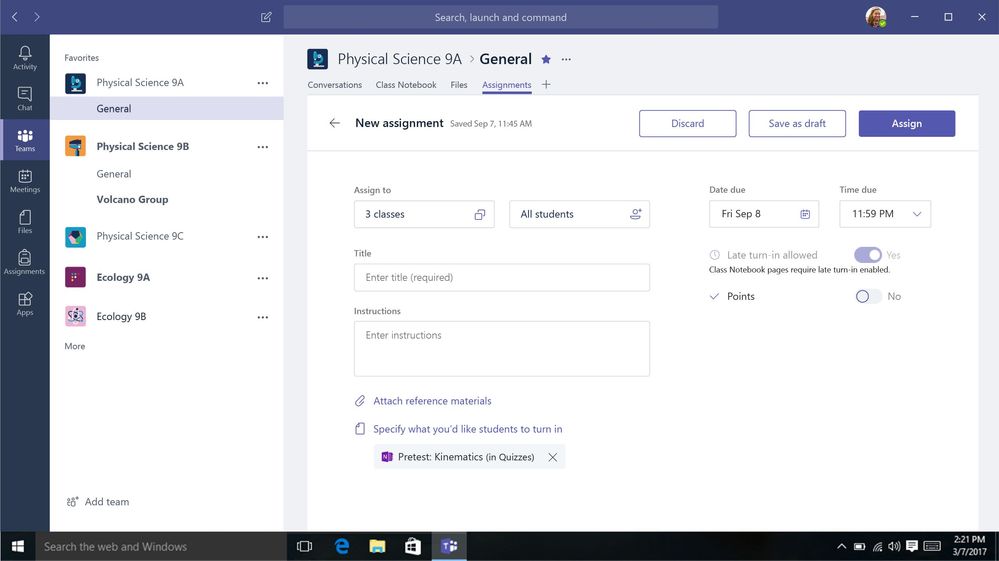The width and height of the screenshot is (999, 561).
Task: Open more options for Ecology 9A
Action: click(262, 278)
